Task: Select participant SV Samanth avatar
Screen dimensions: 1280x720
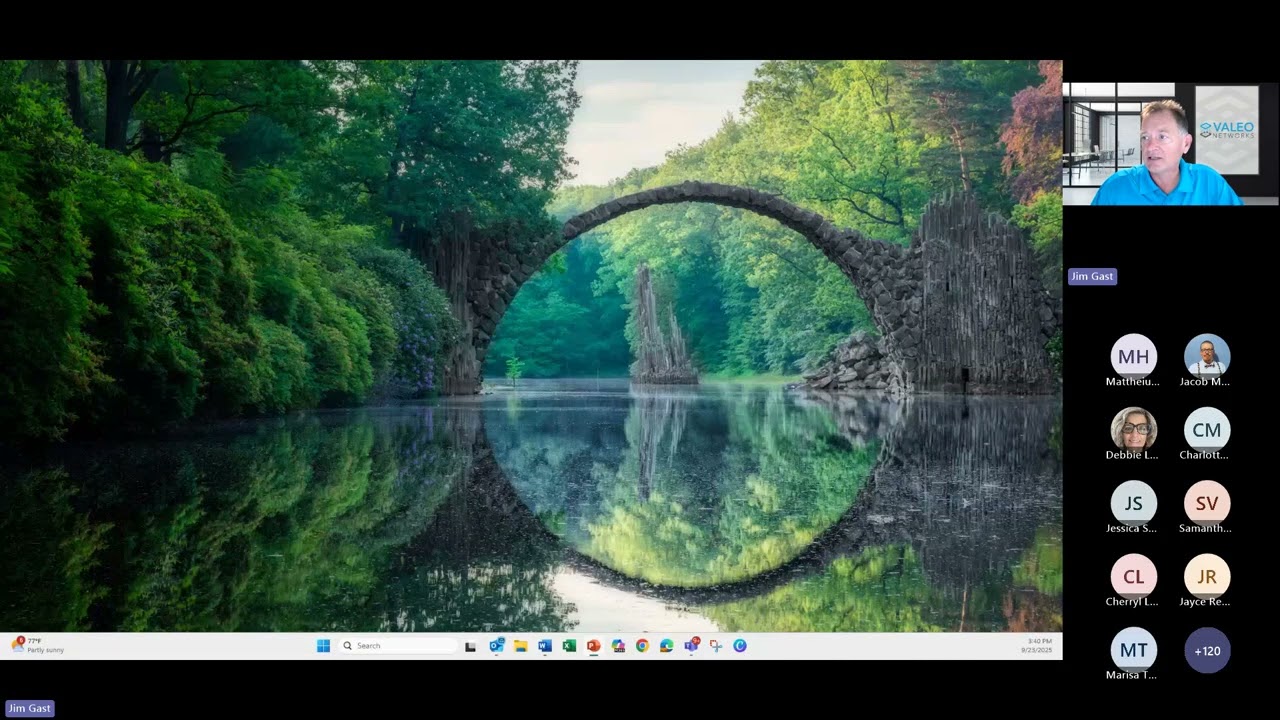Action: (x=1207, y=503)
